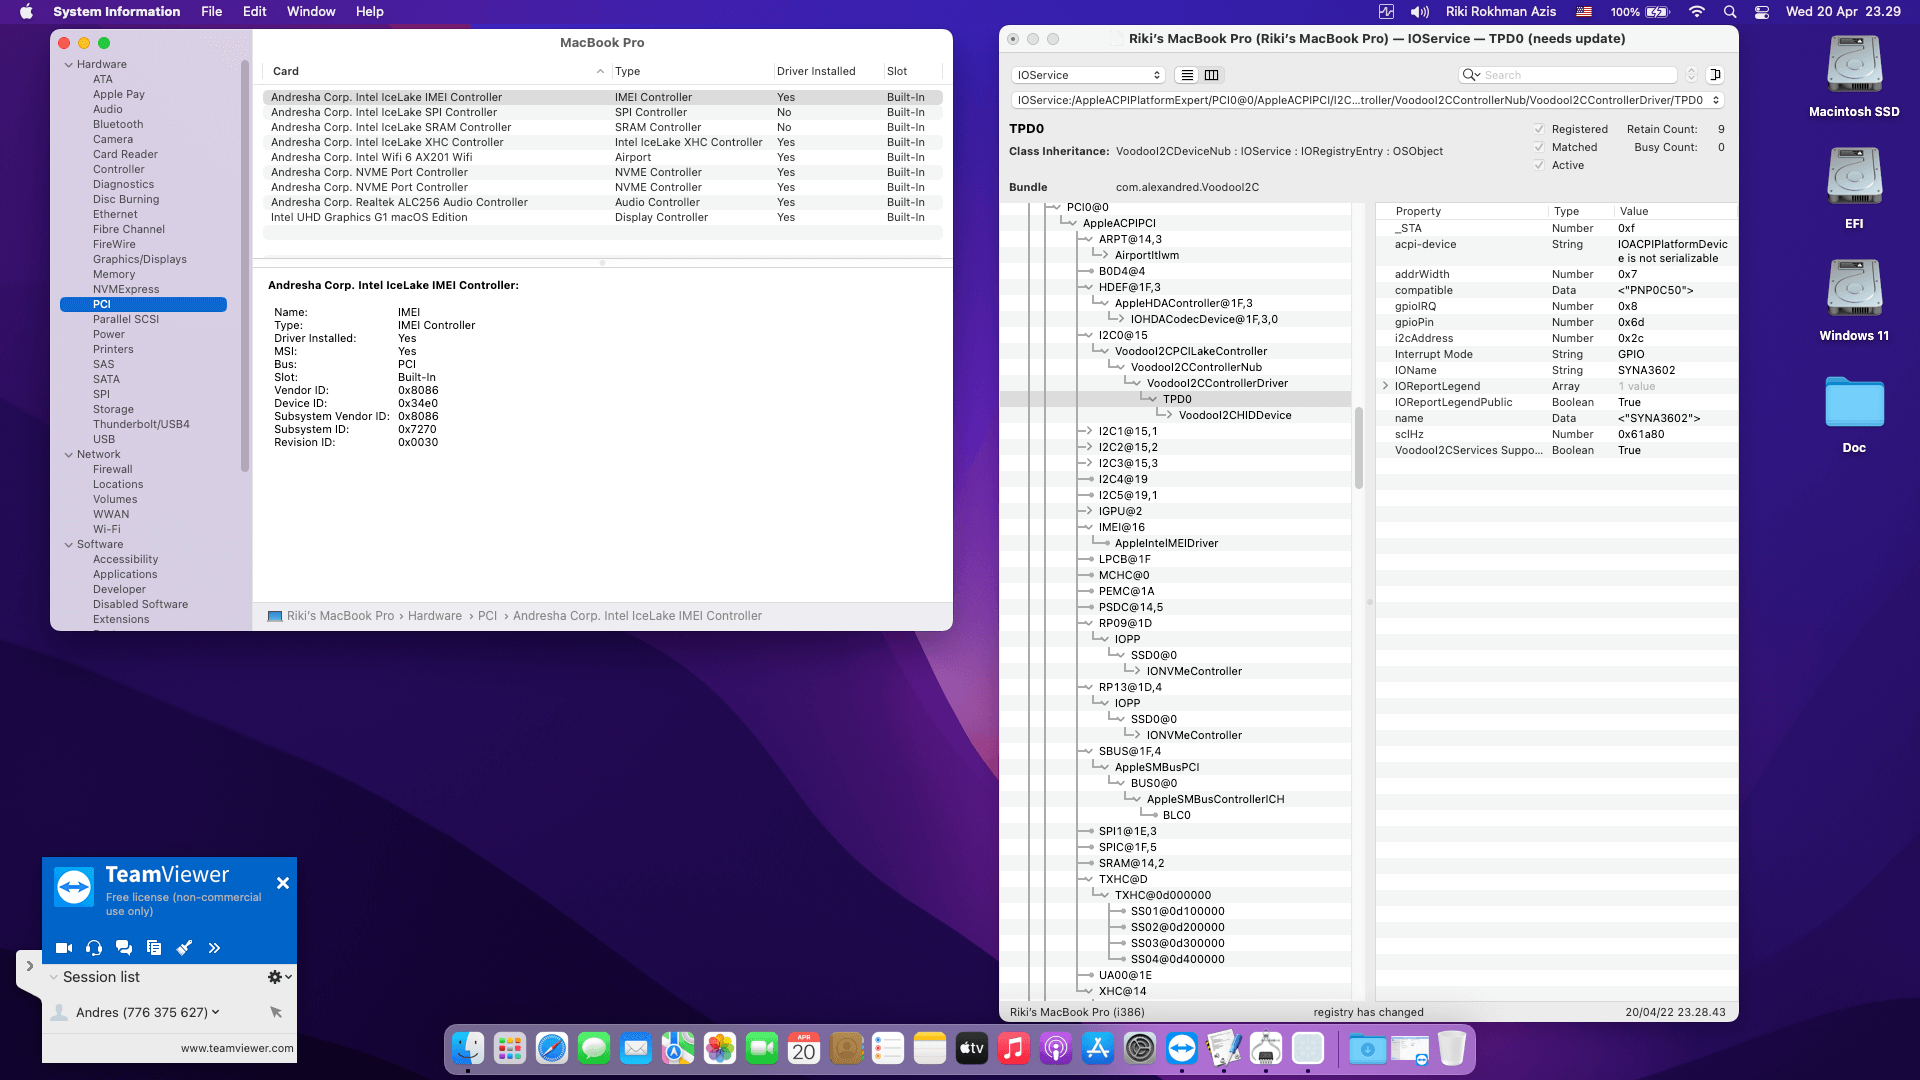Viewport: 1920px width, 1080px height.
Task: Select Wi-Fi under Network in sidebar
Action: pyautogui.click(x=107, y=529)
